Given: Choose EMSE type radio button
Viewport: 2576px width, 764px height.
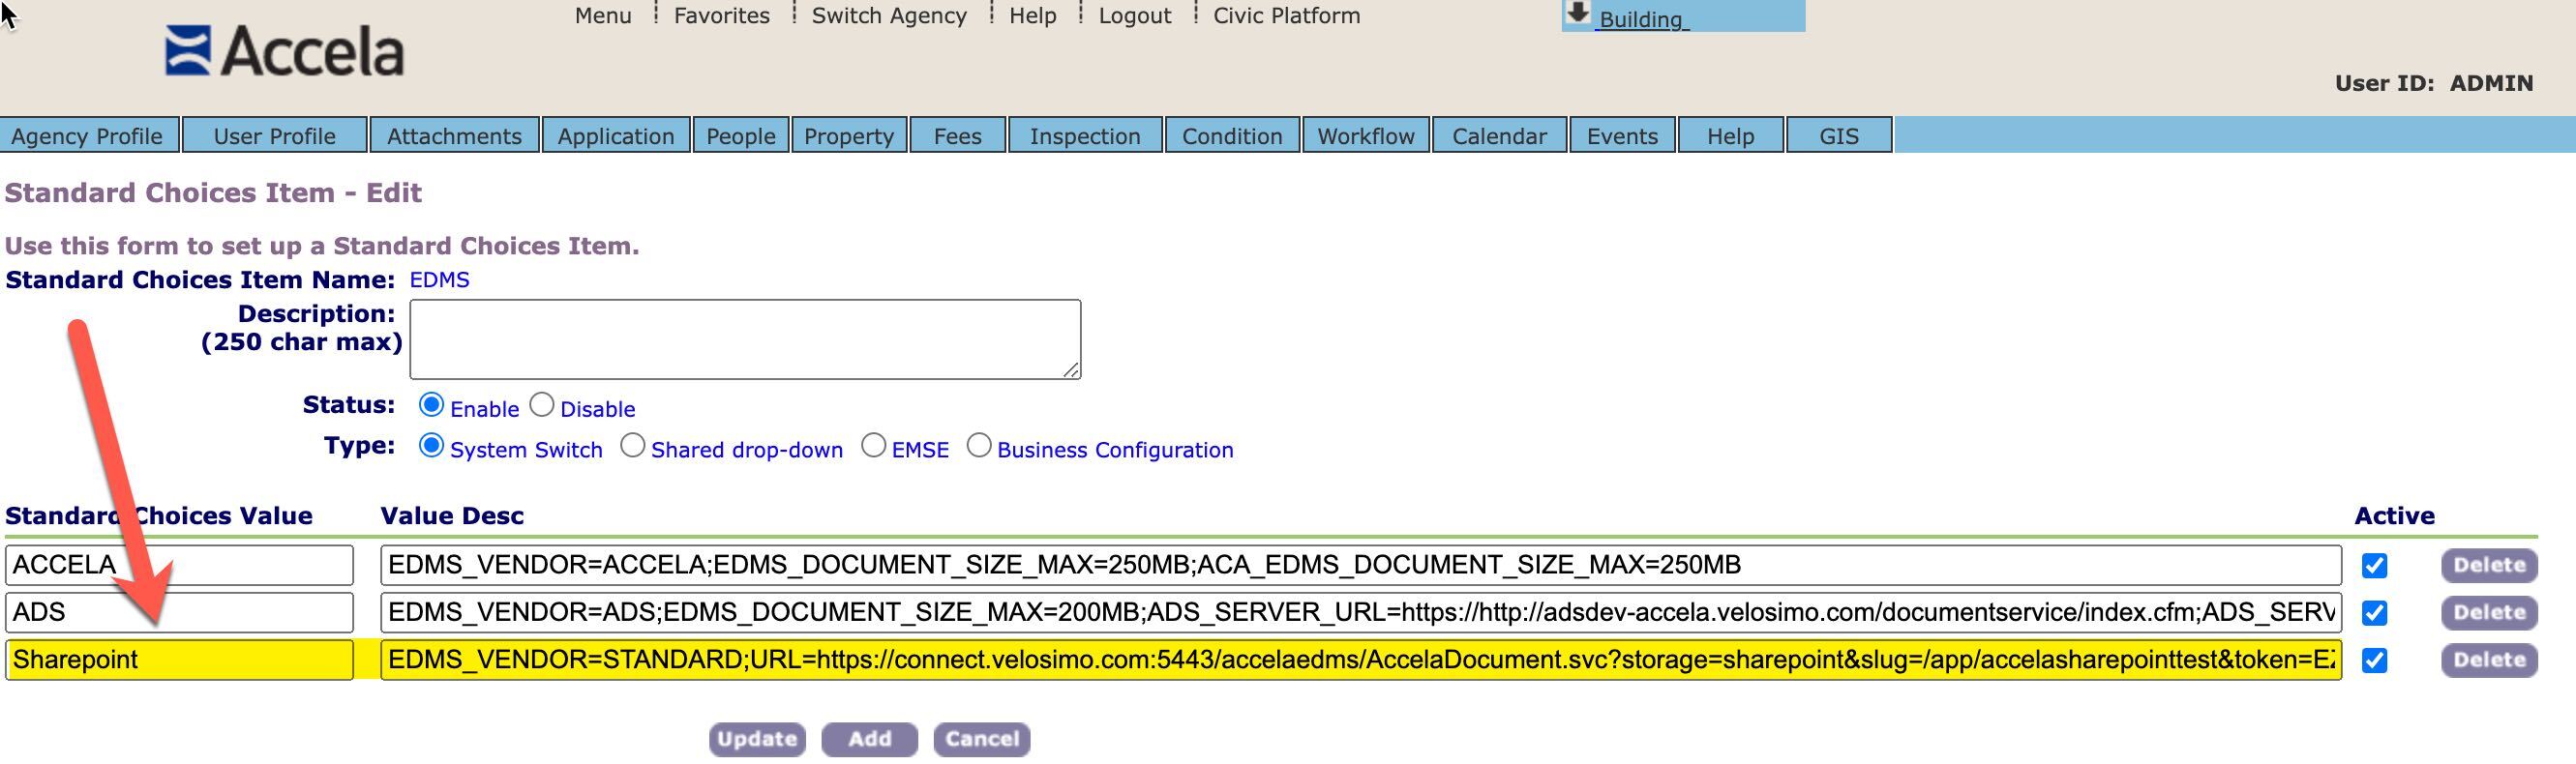Looking at the screenshot, I should (x=873, y=446).
